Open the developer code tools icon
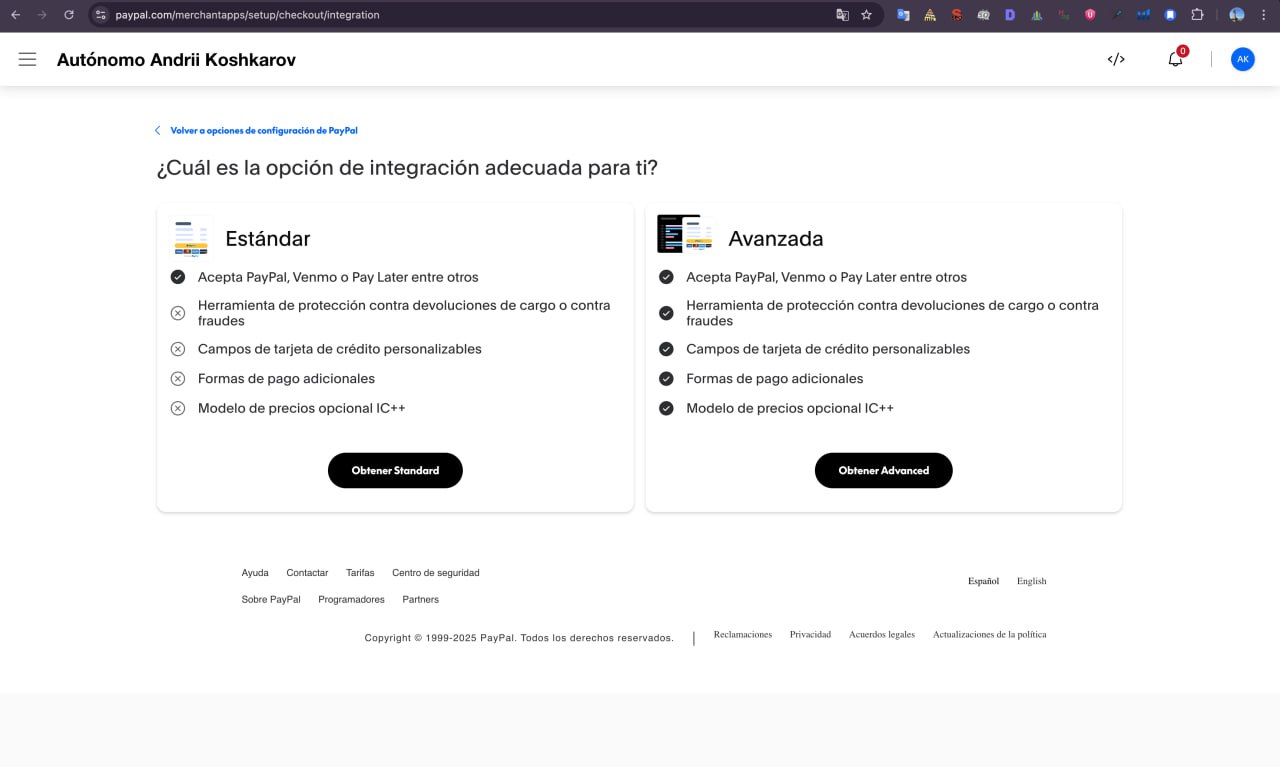The width and height of the screenshot is (1280, 767). coord(1116,60)
